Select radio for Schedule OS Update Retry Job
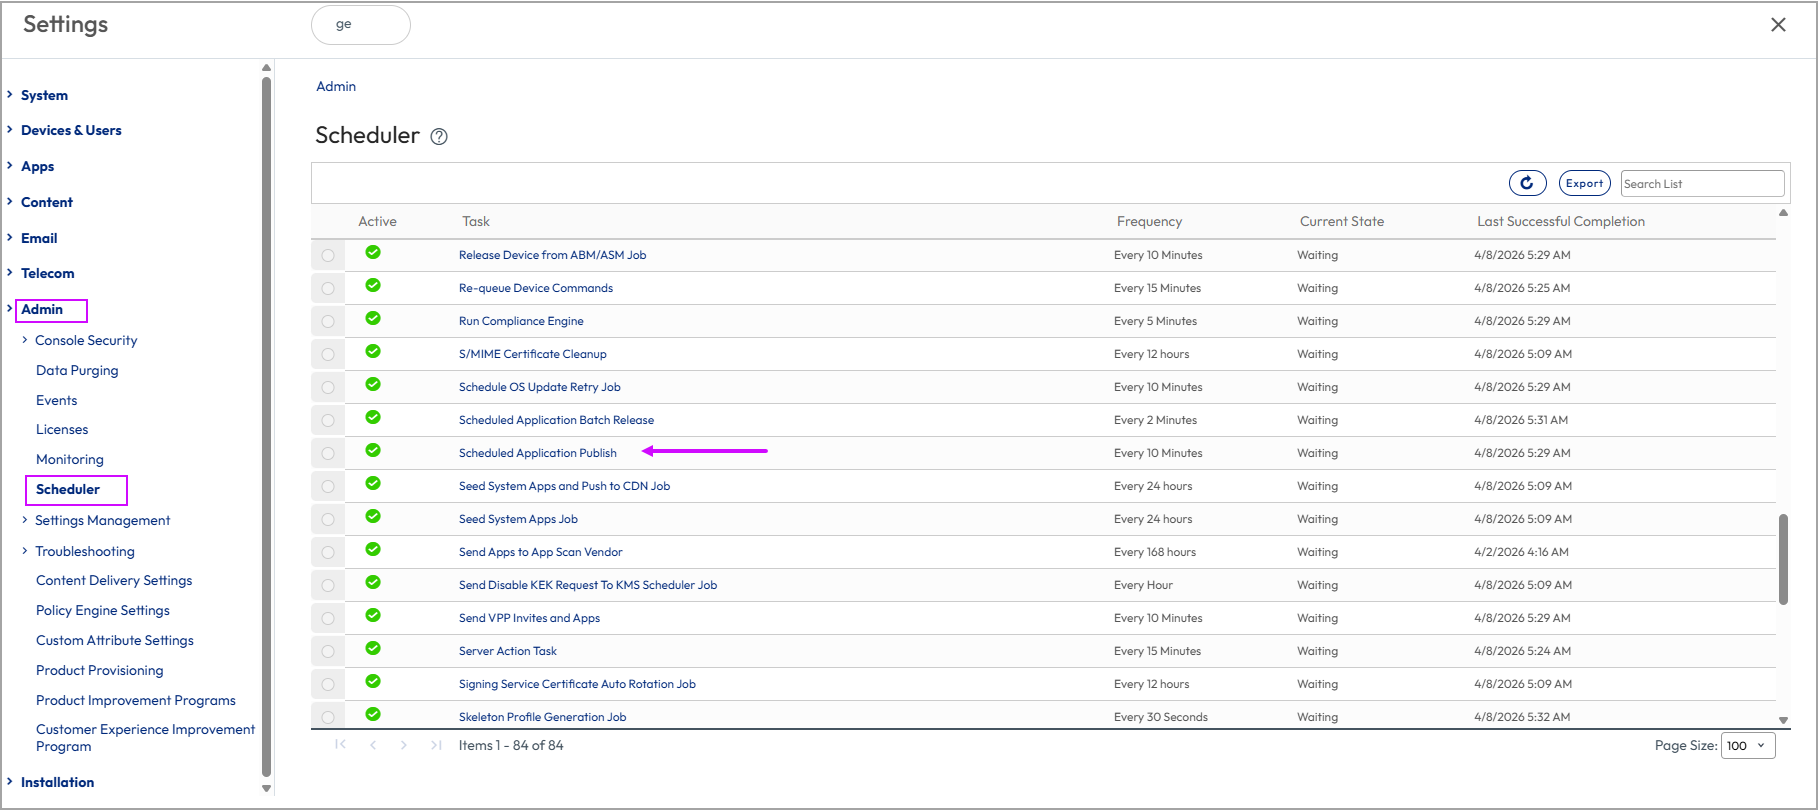Screen dimensions: 1818x810 [x=328, y=388]
